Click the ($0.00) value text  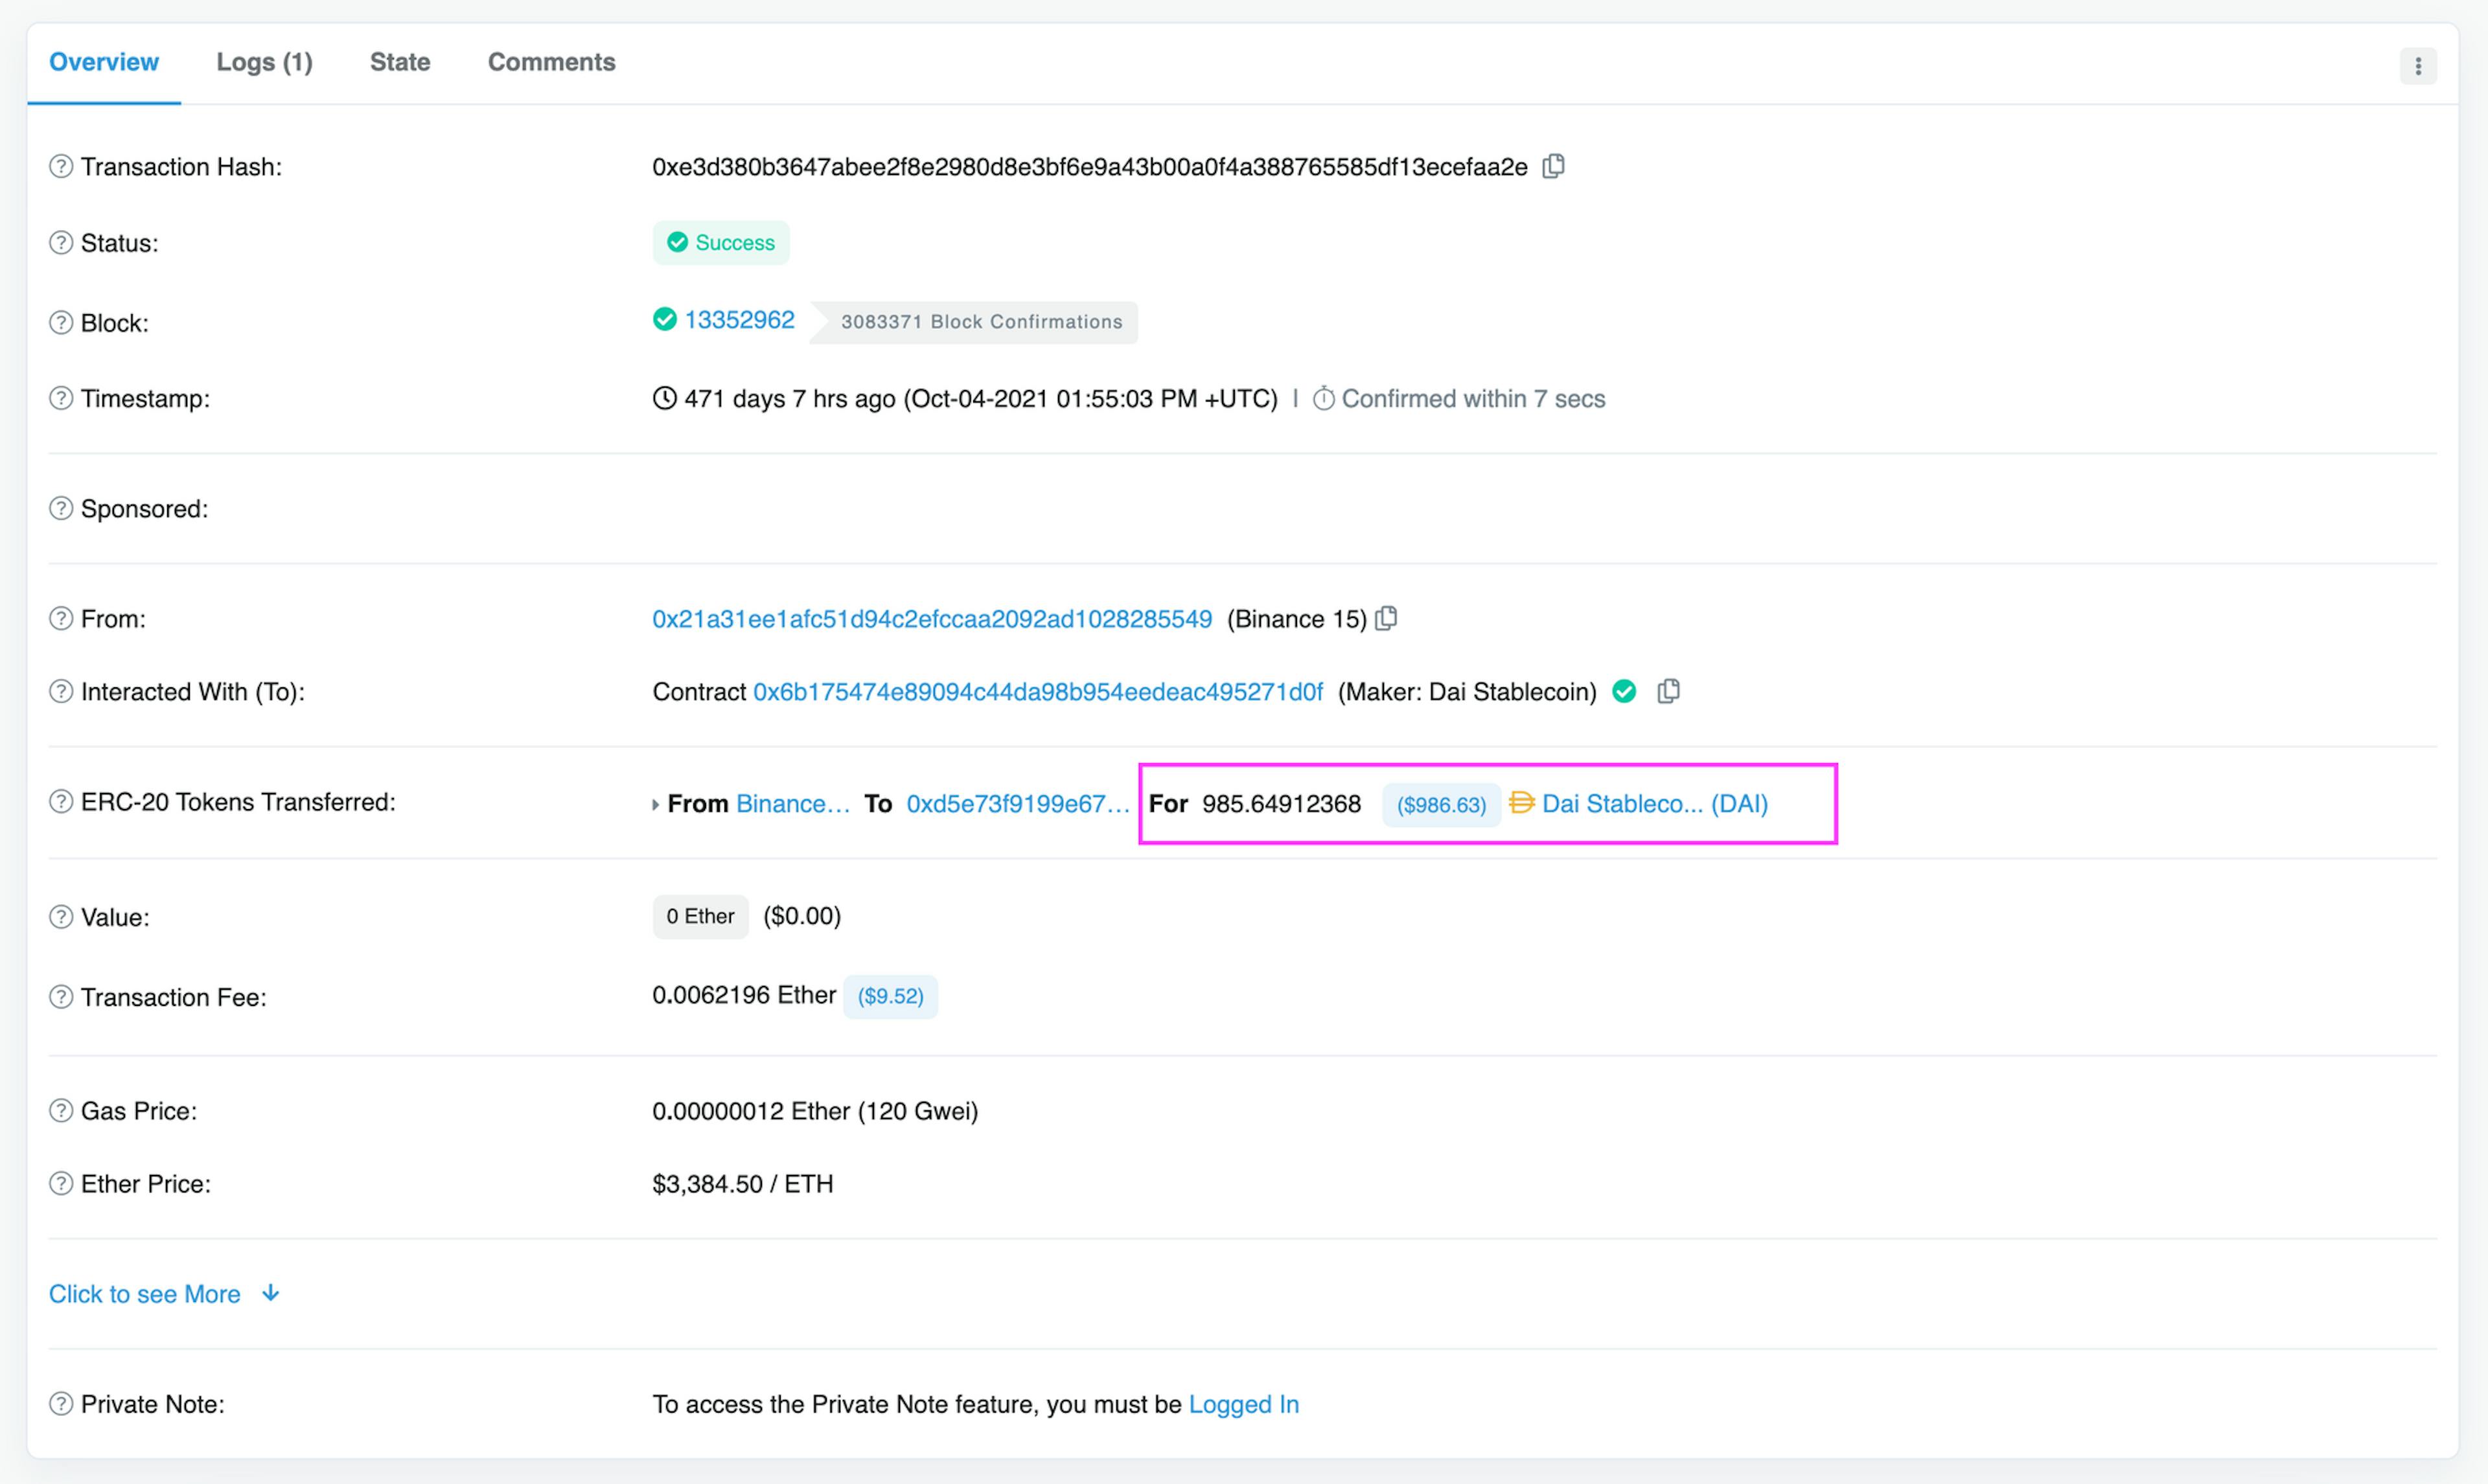tap(802, 916)
